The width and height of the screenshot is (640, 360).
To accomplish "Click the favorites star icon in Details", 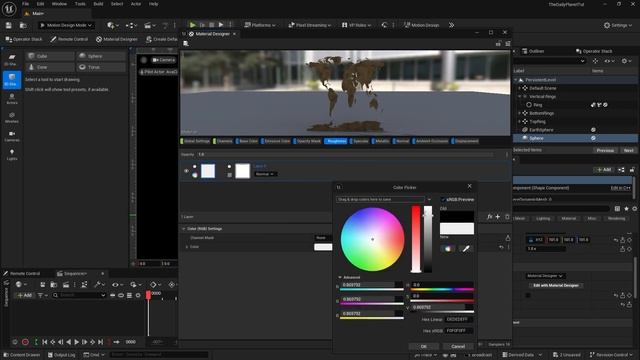I will (x=626, y=209).
